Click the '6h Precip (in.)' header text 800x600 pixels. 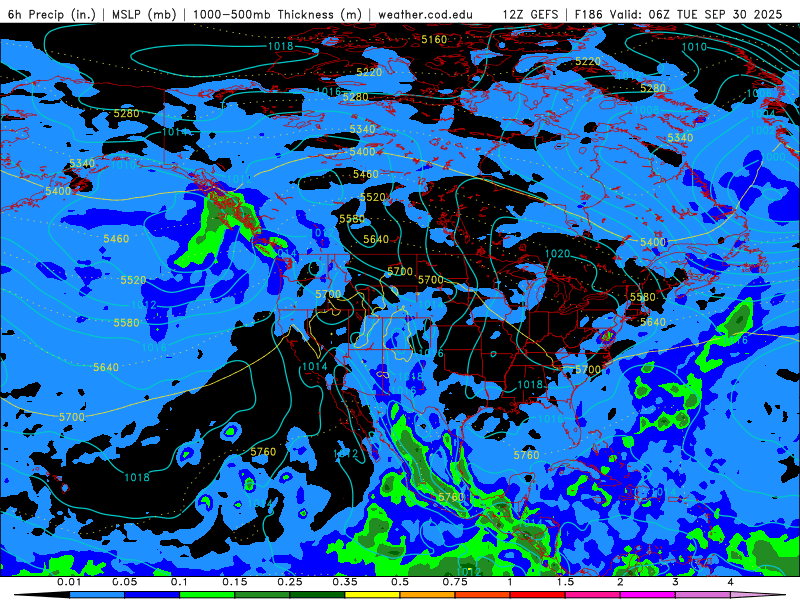tap(52, 14)
